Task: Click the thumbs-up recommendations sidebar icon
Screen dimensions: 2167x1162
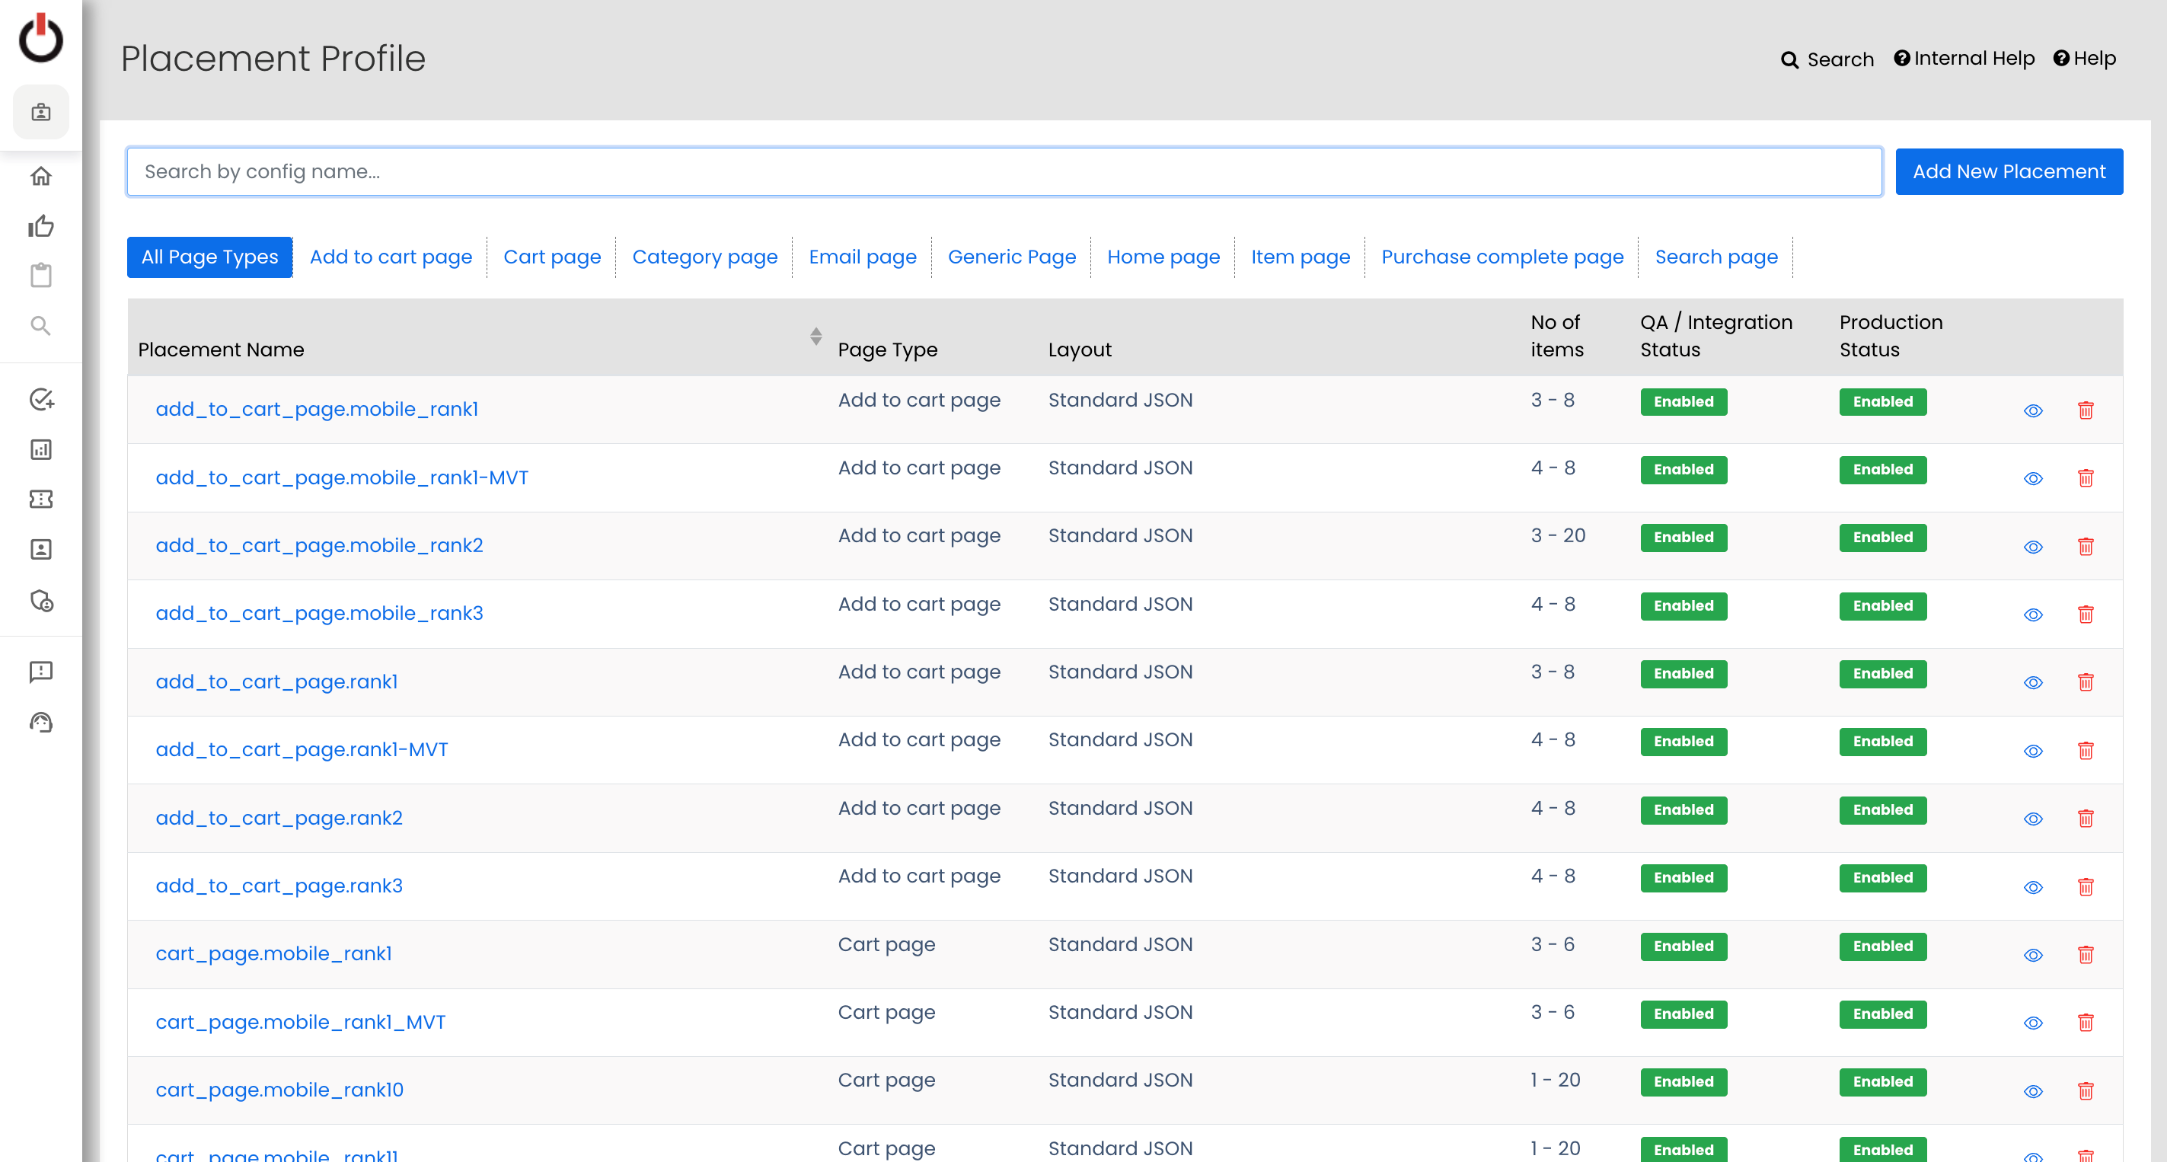Action: coord(41,227)
